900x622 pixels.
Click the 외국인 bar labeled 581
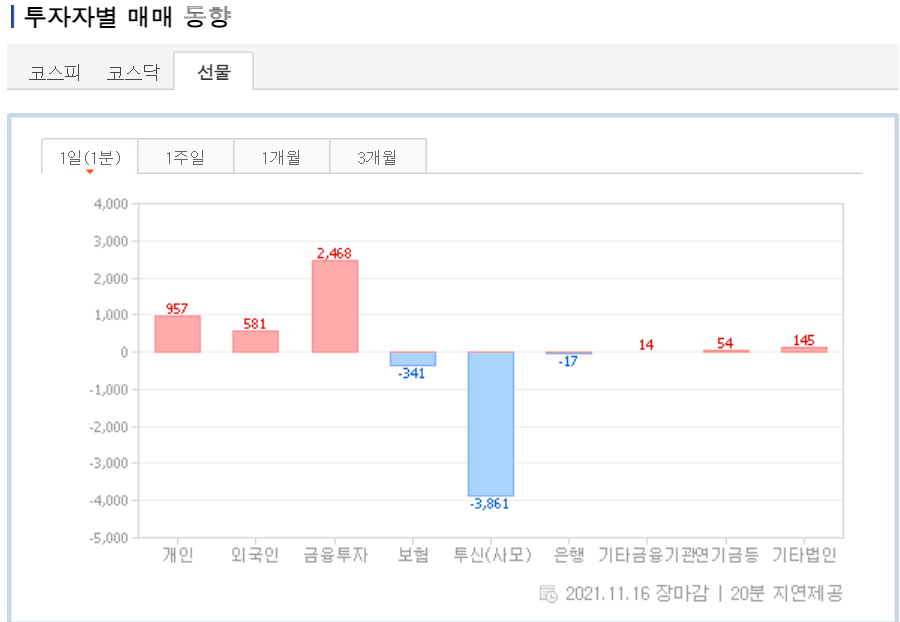click(x=255, y=341)
